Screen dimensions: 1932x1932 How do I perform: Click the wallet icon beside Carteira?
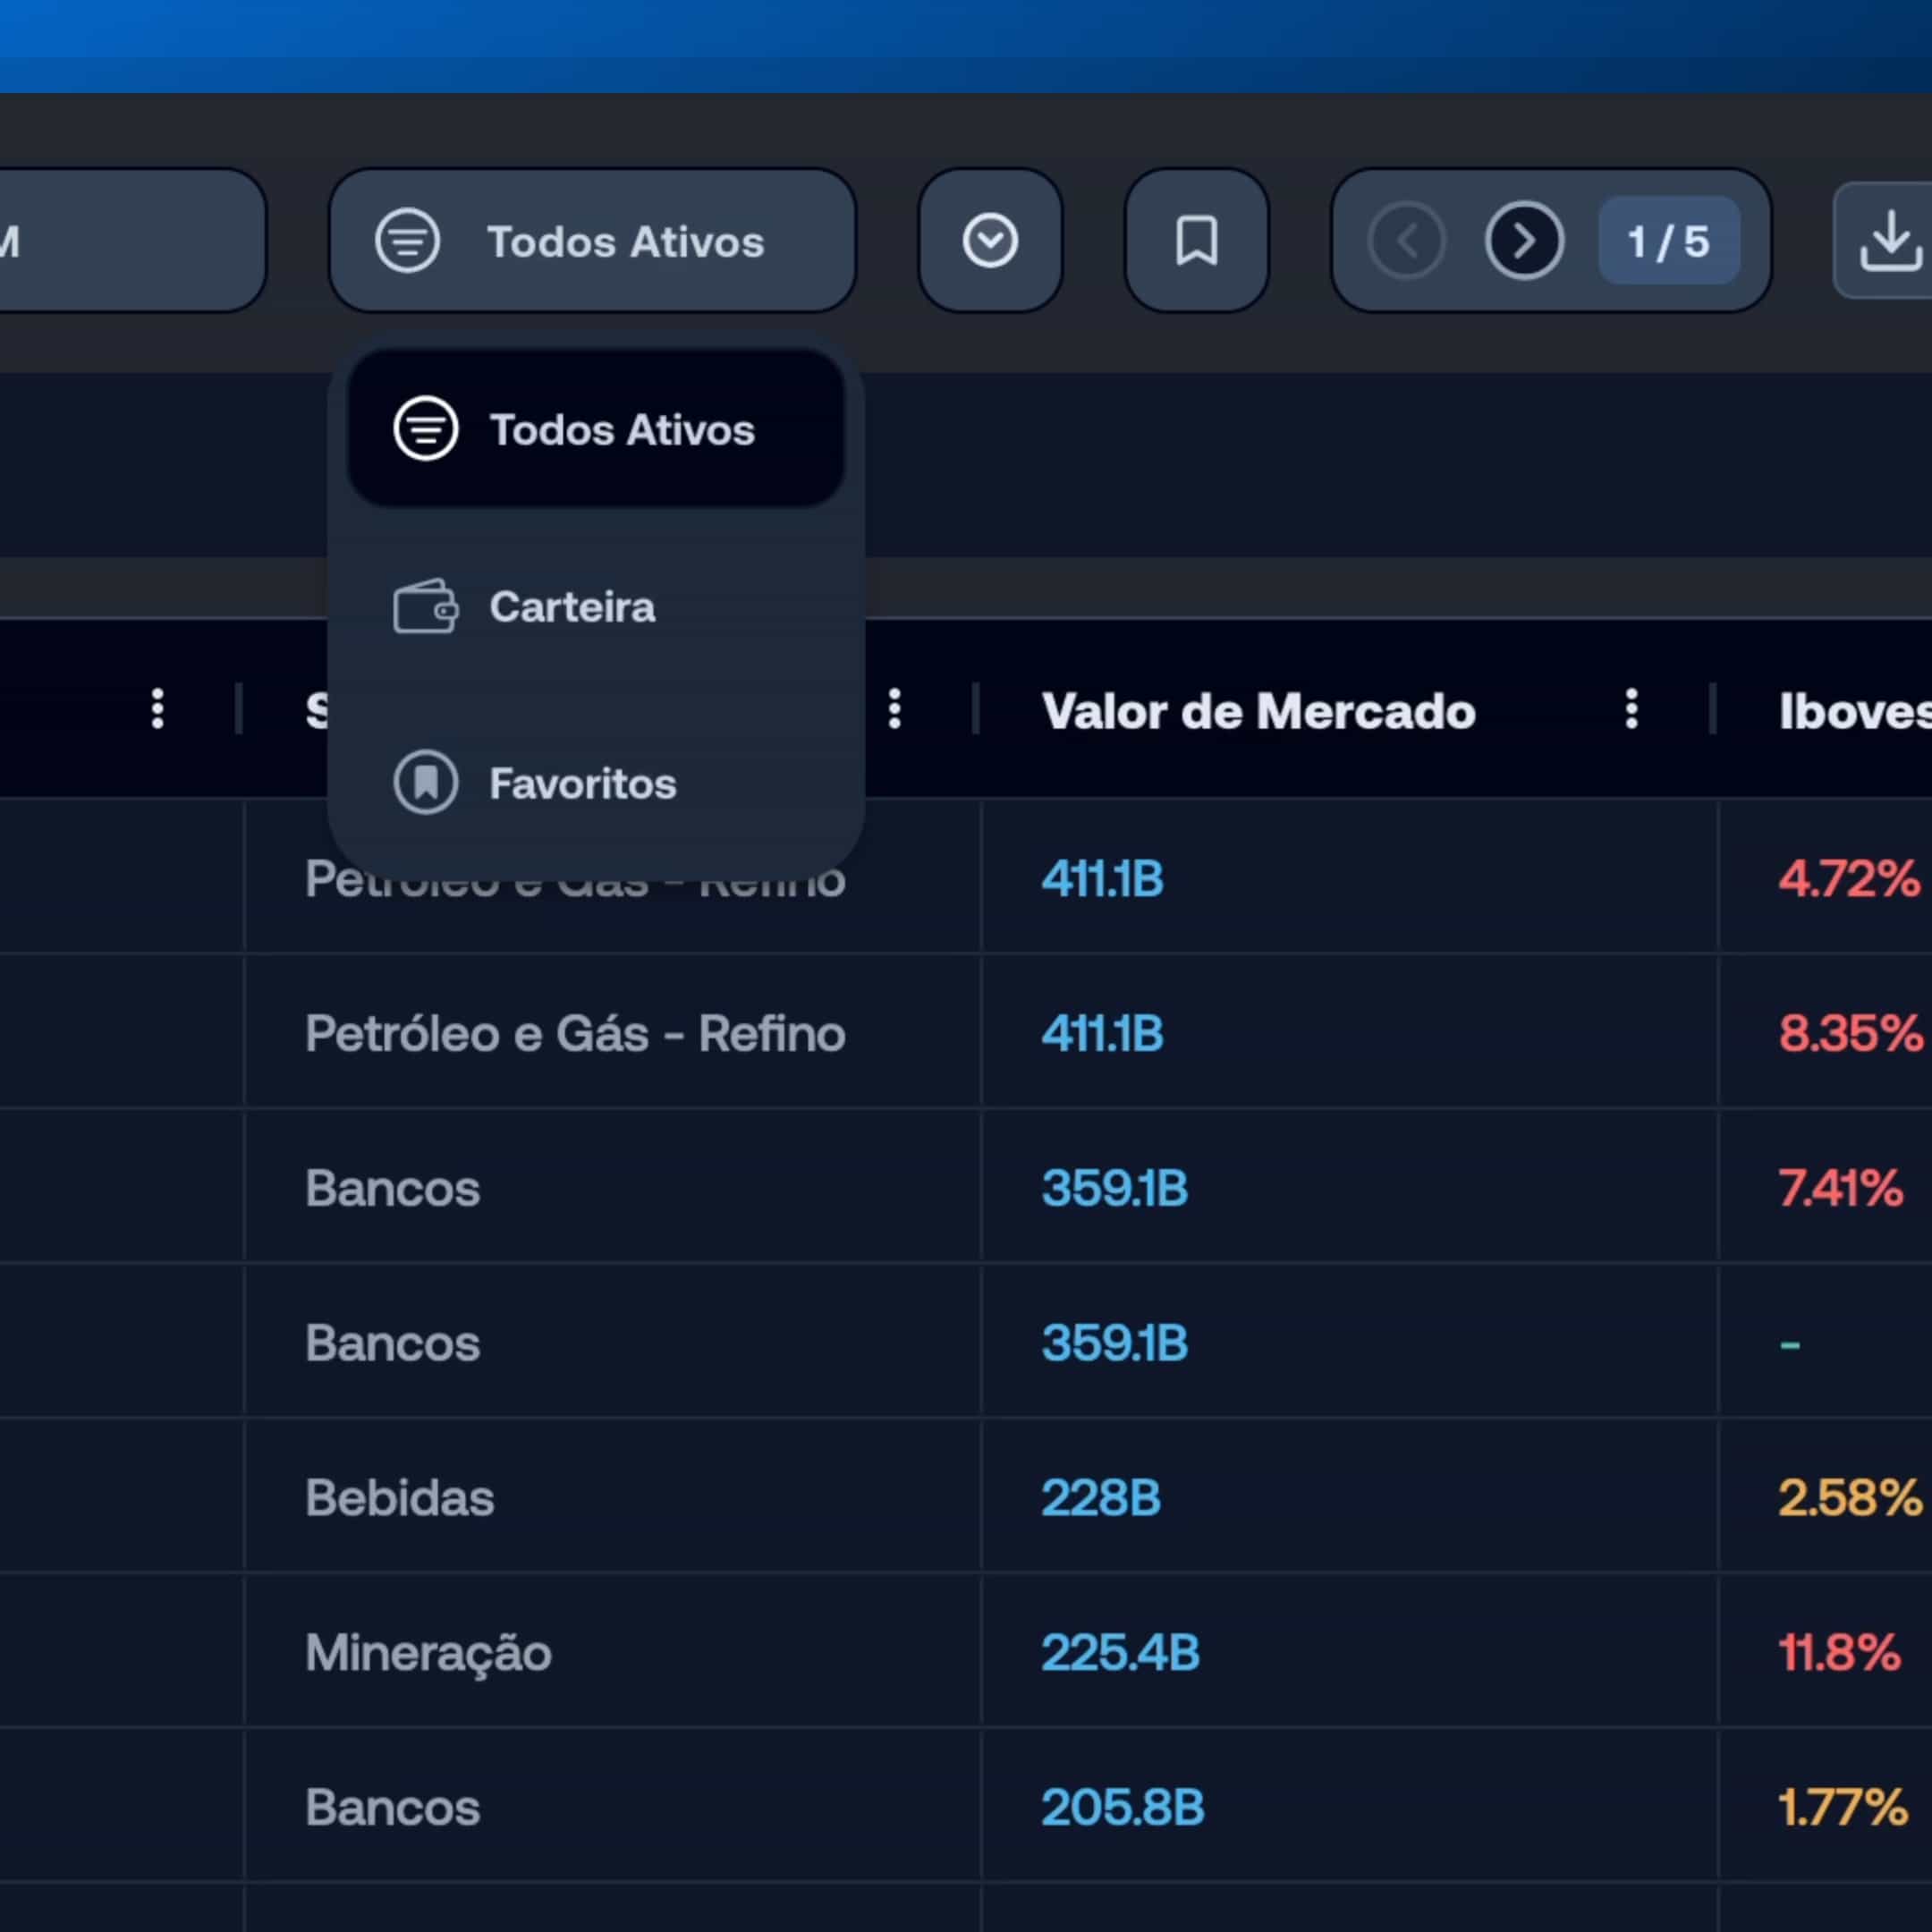click(x=425, y=607)
